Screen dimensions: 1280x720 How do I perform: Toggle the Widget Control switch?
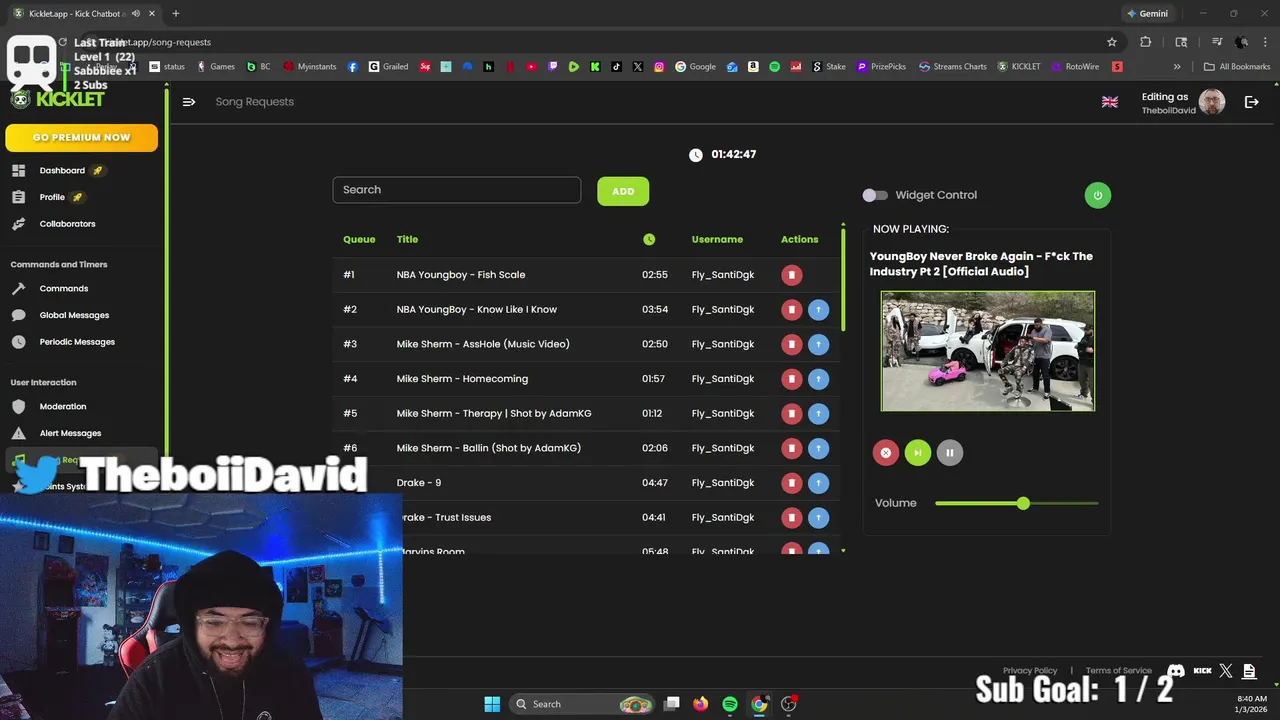coord(875,195)
